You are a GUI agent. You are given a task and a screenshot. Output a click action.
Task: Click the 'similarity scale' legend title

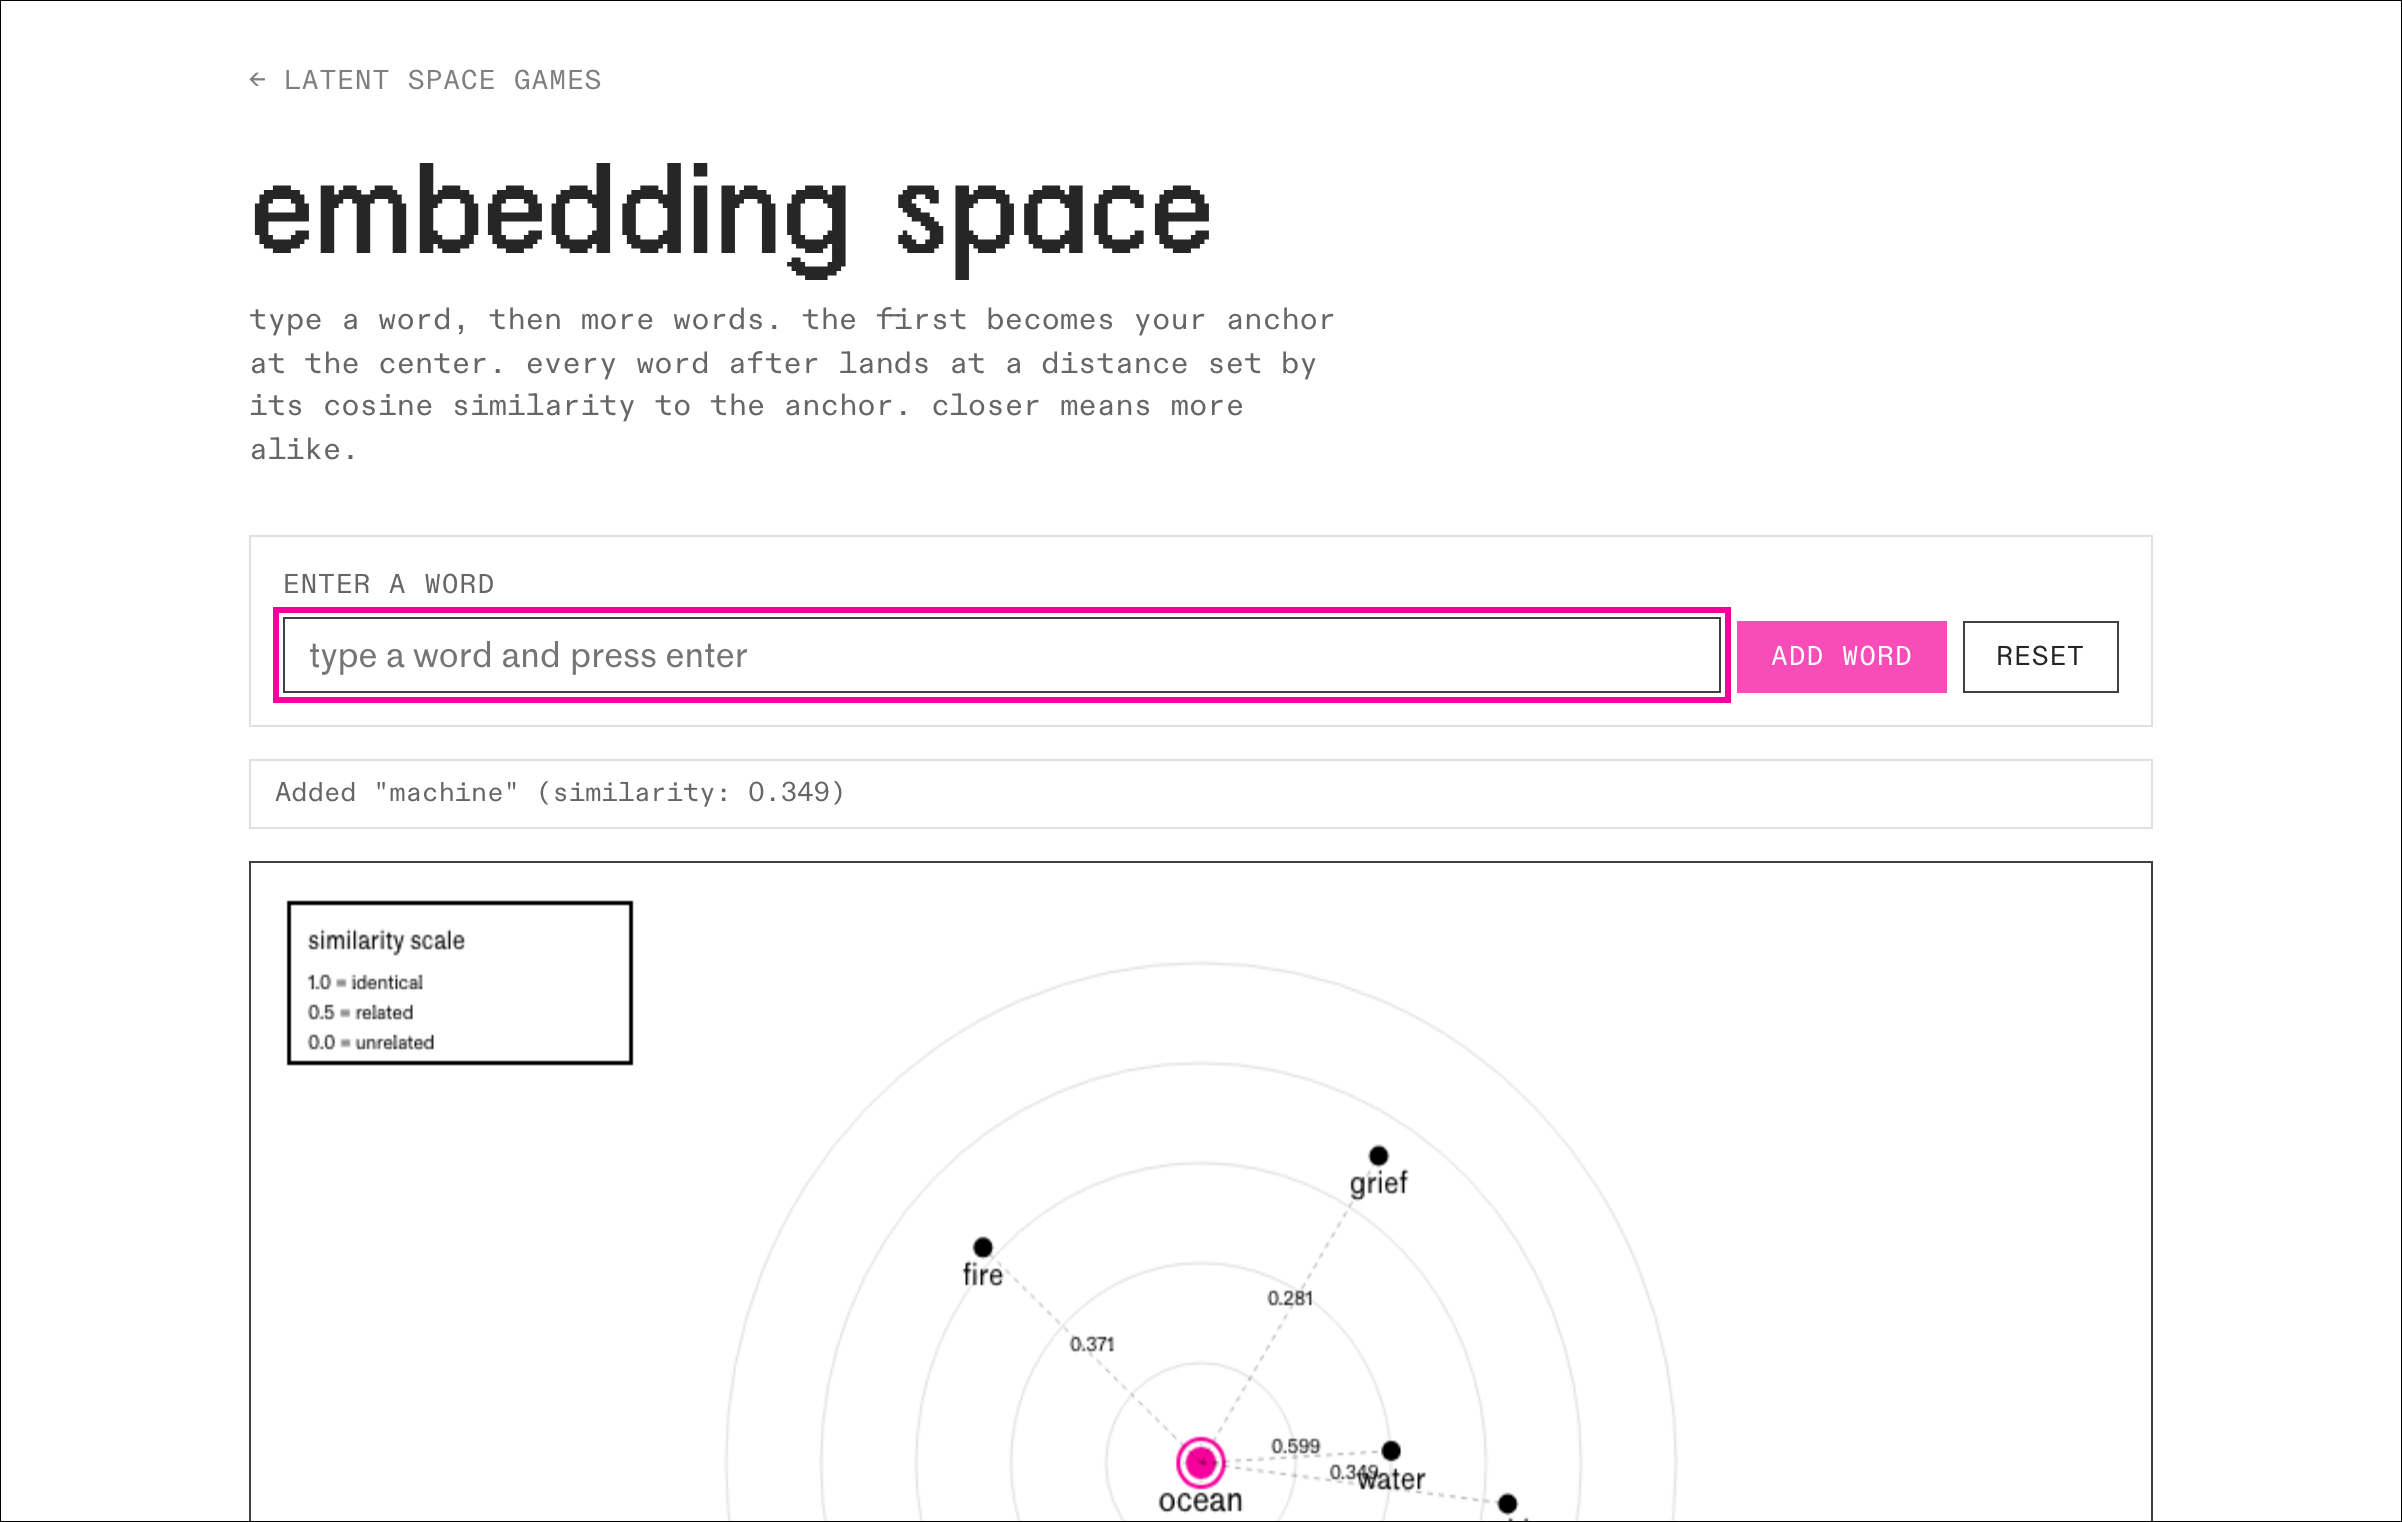point(386,941)
